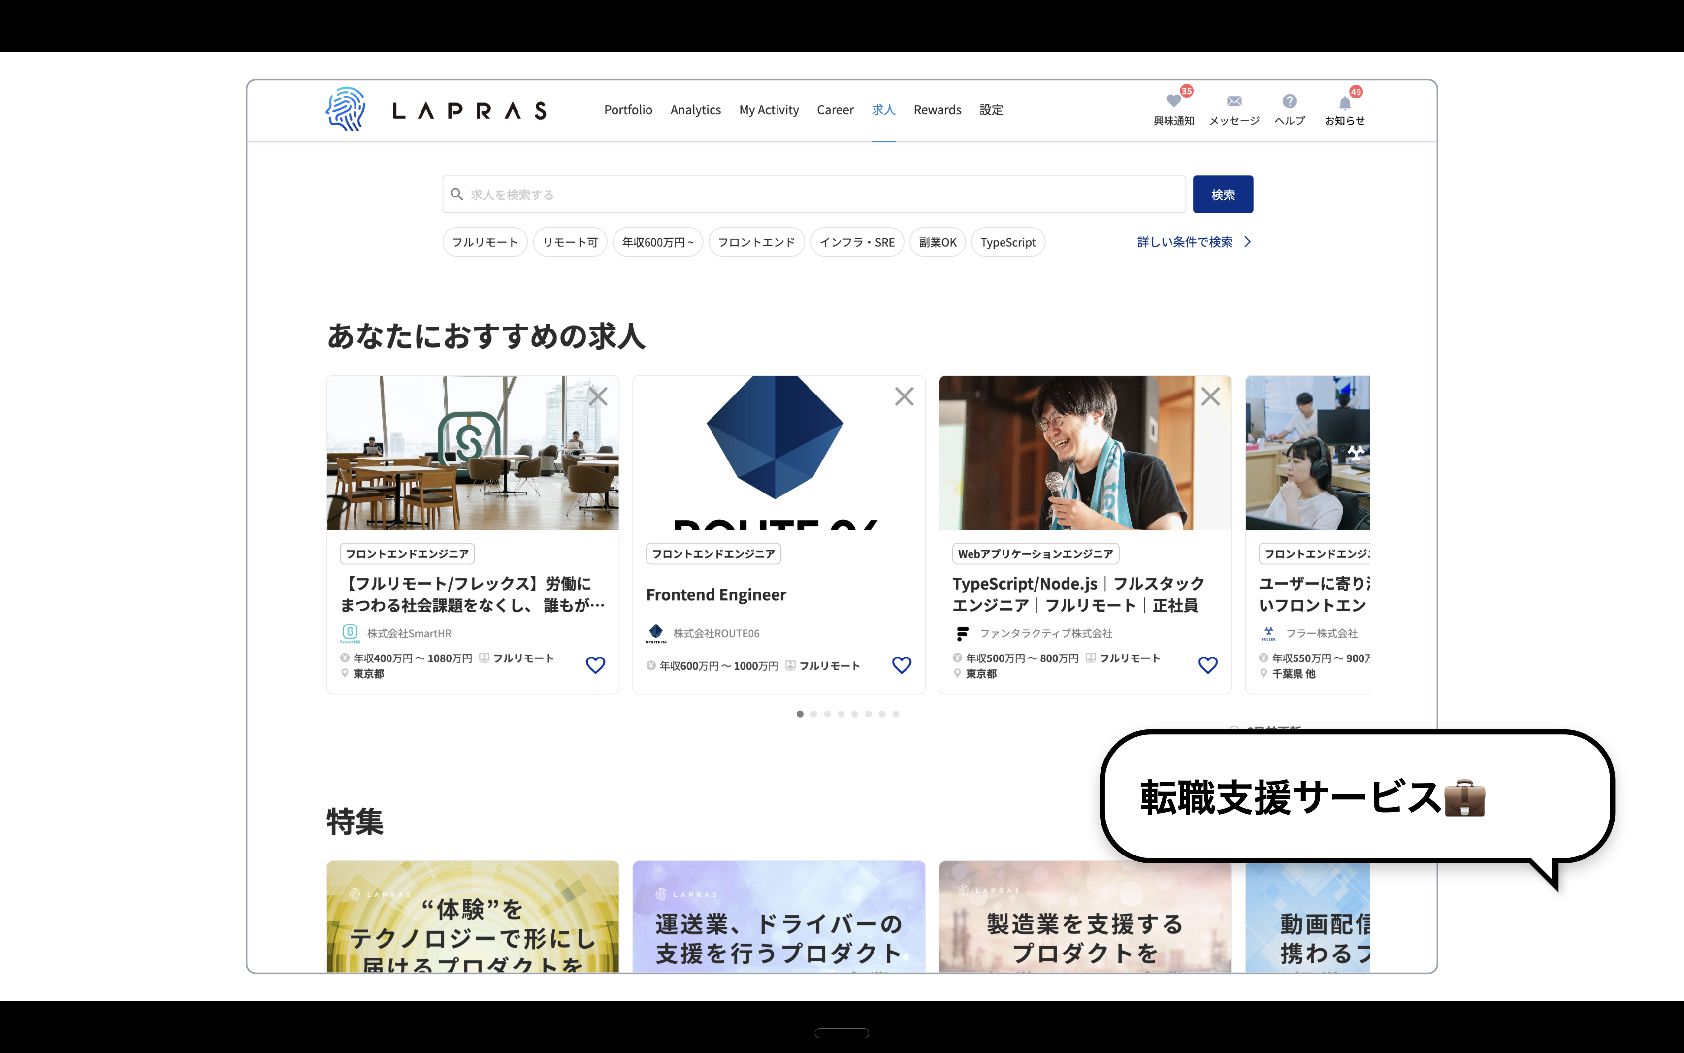Viewport: 1684px width, 1053px height.
Task: Click 年収500万円～800万円 on ファンタラクティブ card
Action: pos(1022,659)
